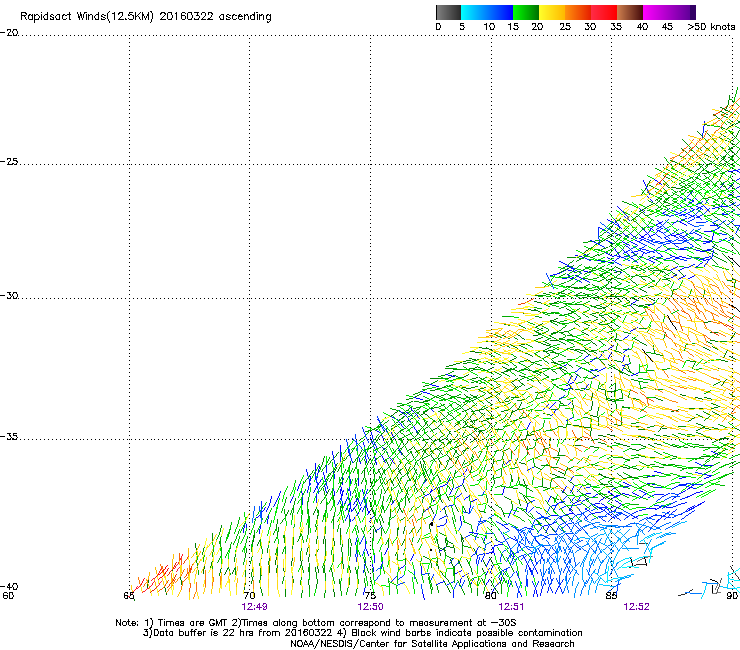The width and height of the screenshot is (740, 650).
Task: Click the gray 0-5 knots color swatch
Action: [x=448, y=12]
